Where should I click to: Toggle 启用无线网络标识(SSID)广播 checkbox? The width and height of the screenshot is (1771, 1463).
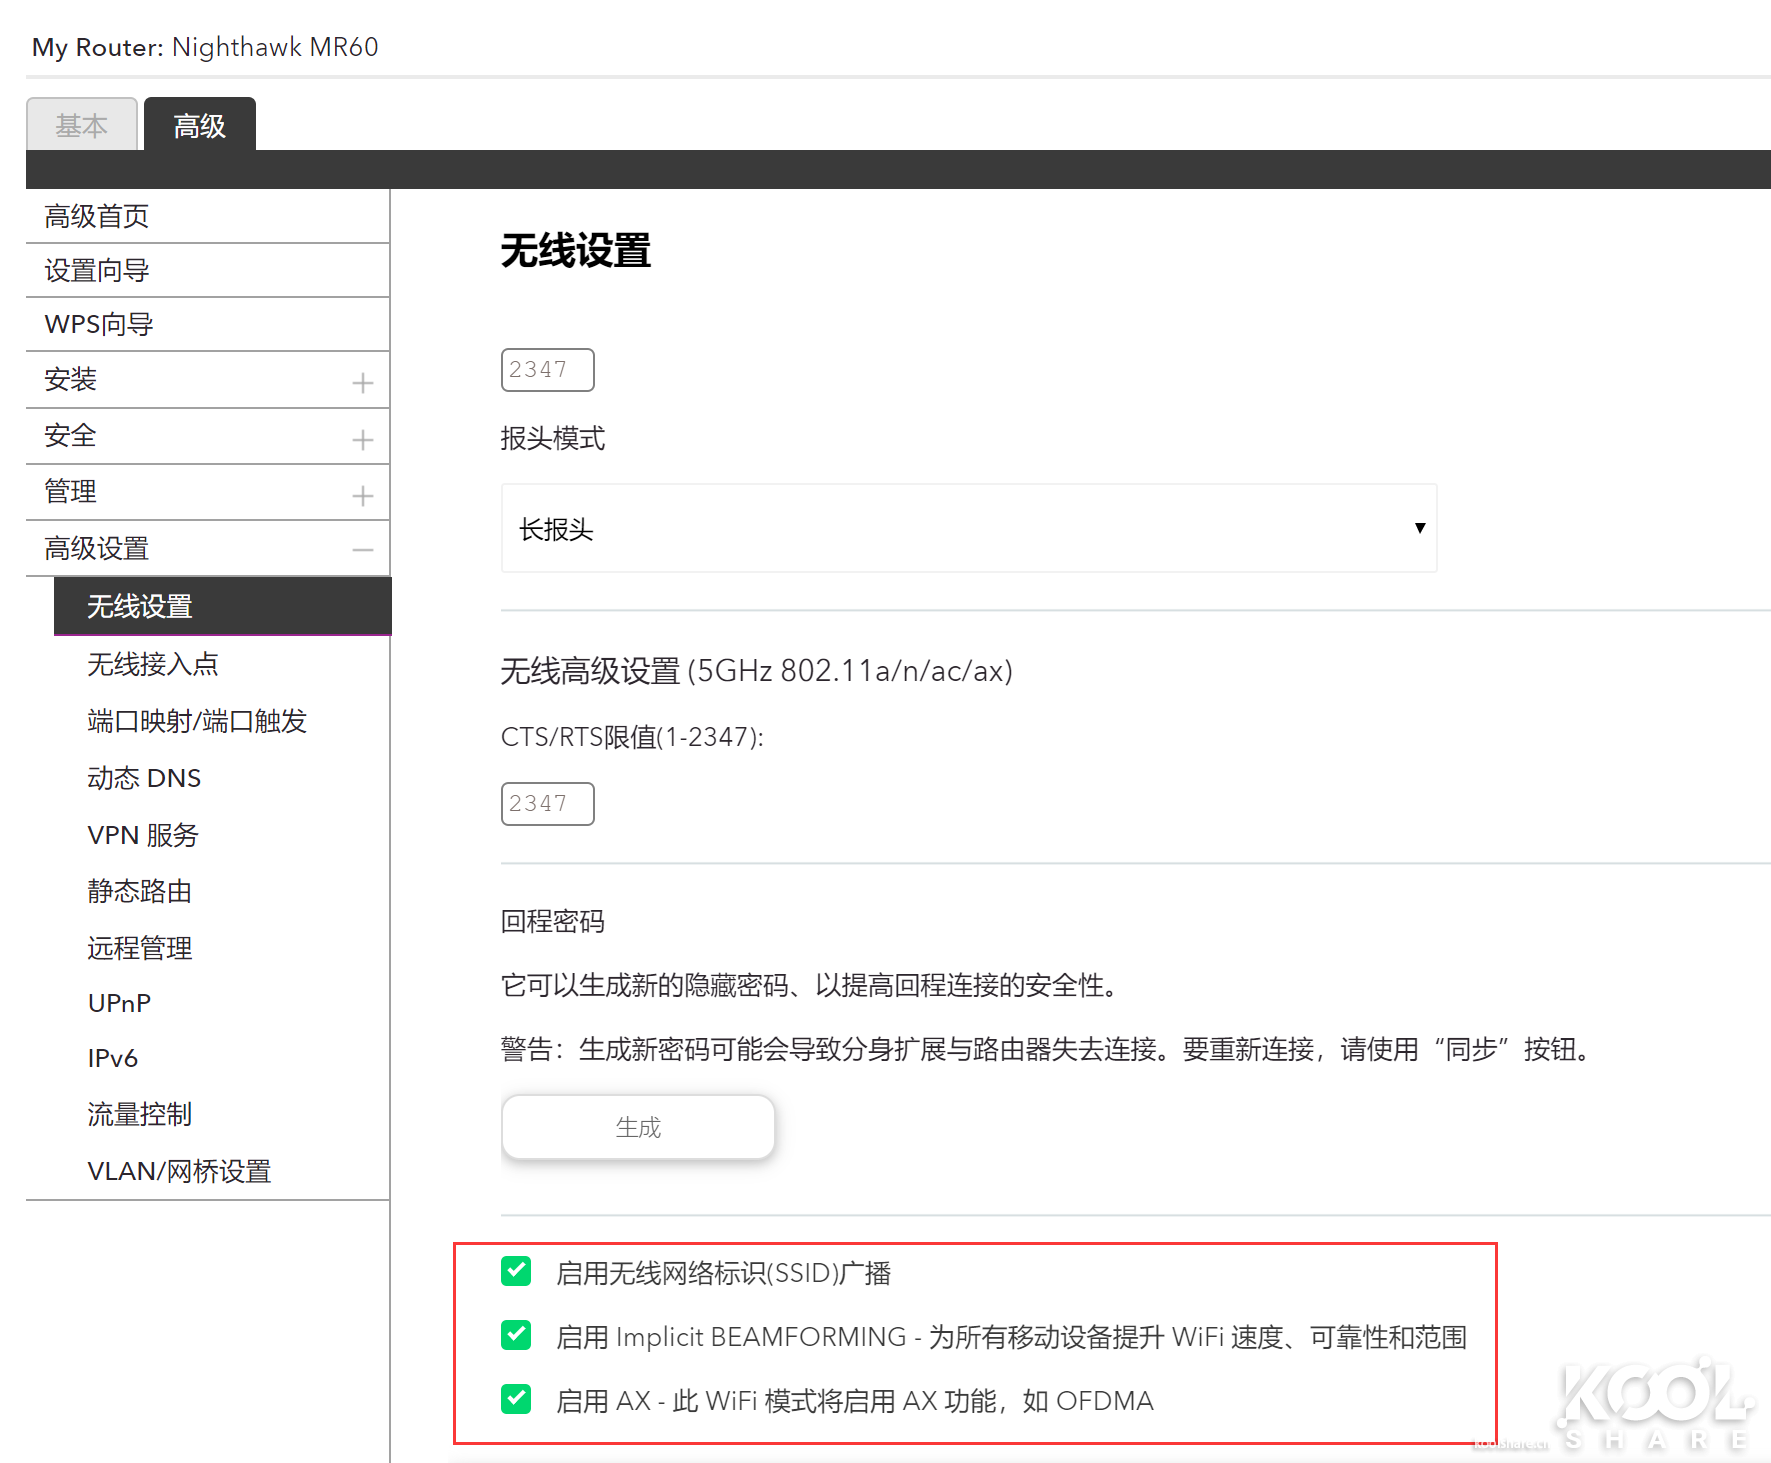[x=516, y=1271]
